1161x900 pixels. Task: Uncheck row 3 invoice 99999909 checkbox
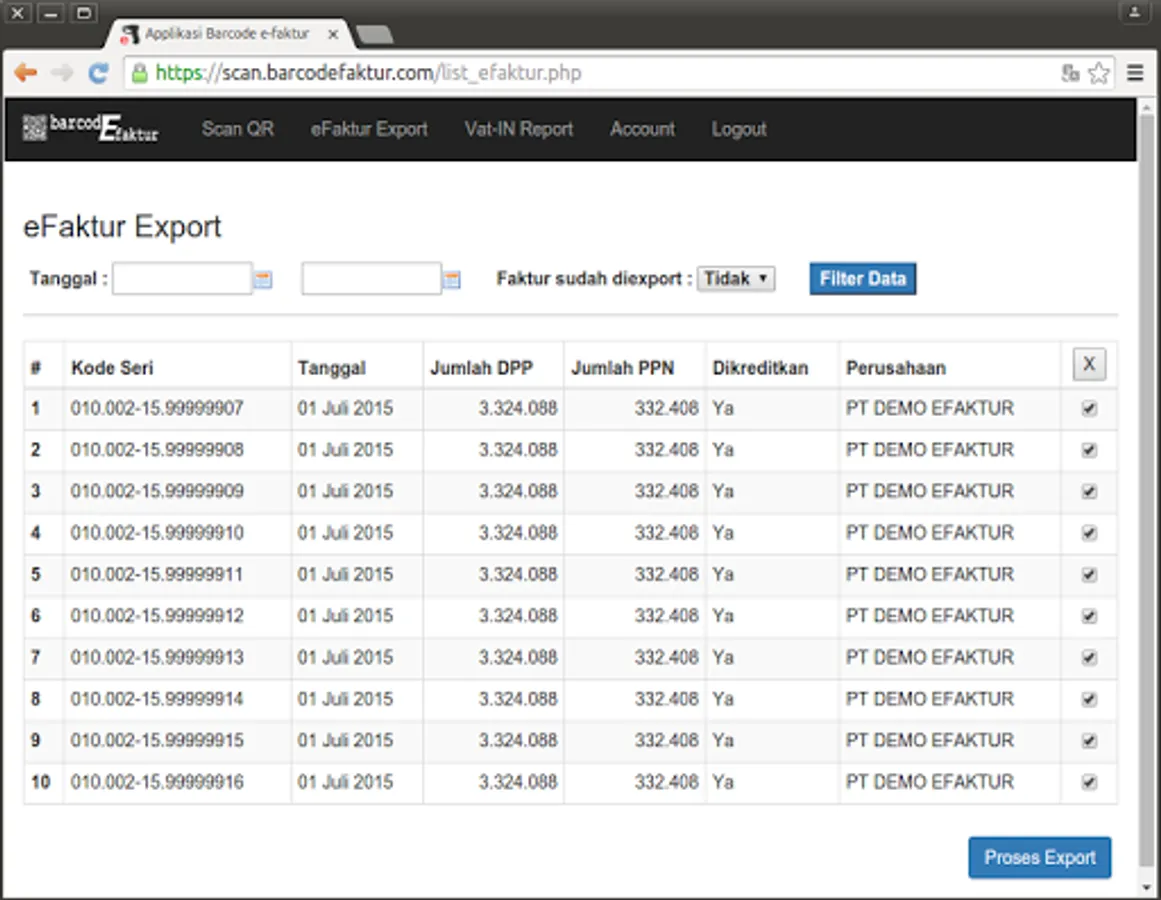1089,491
